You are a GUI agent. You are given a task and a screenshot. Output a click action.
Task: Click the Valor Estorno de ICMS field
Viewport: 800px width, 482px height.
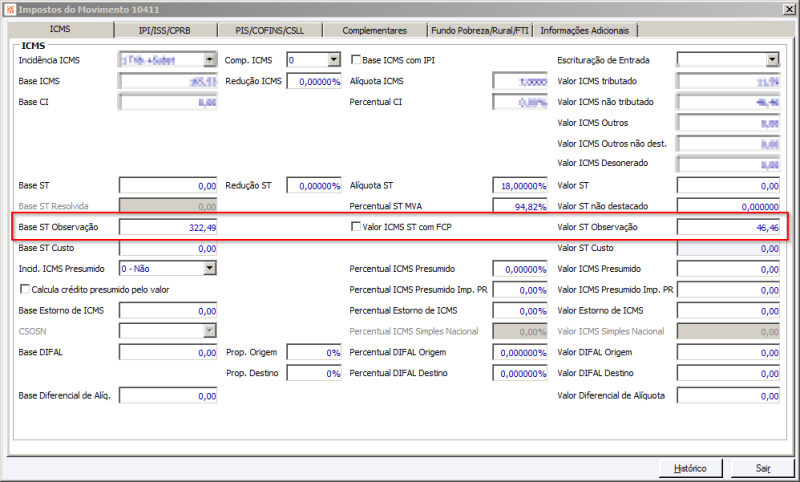(728, 311)
